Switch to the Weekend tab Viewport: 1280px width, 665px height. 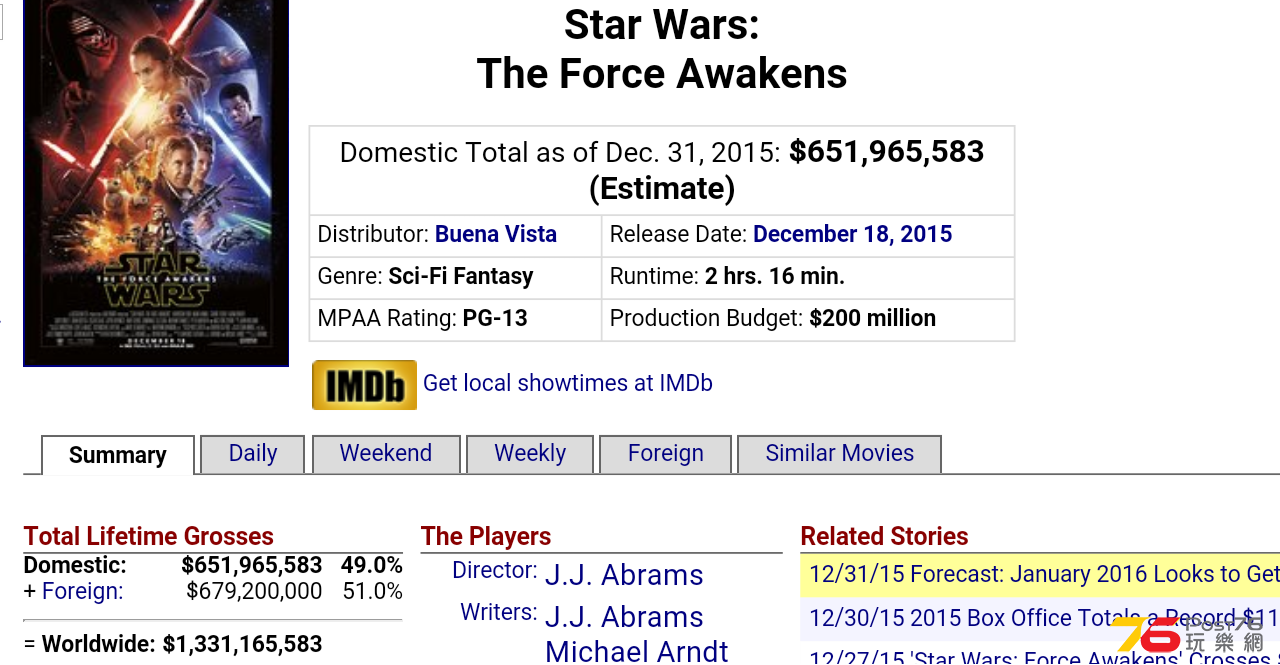click(x=386, y=454)
